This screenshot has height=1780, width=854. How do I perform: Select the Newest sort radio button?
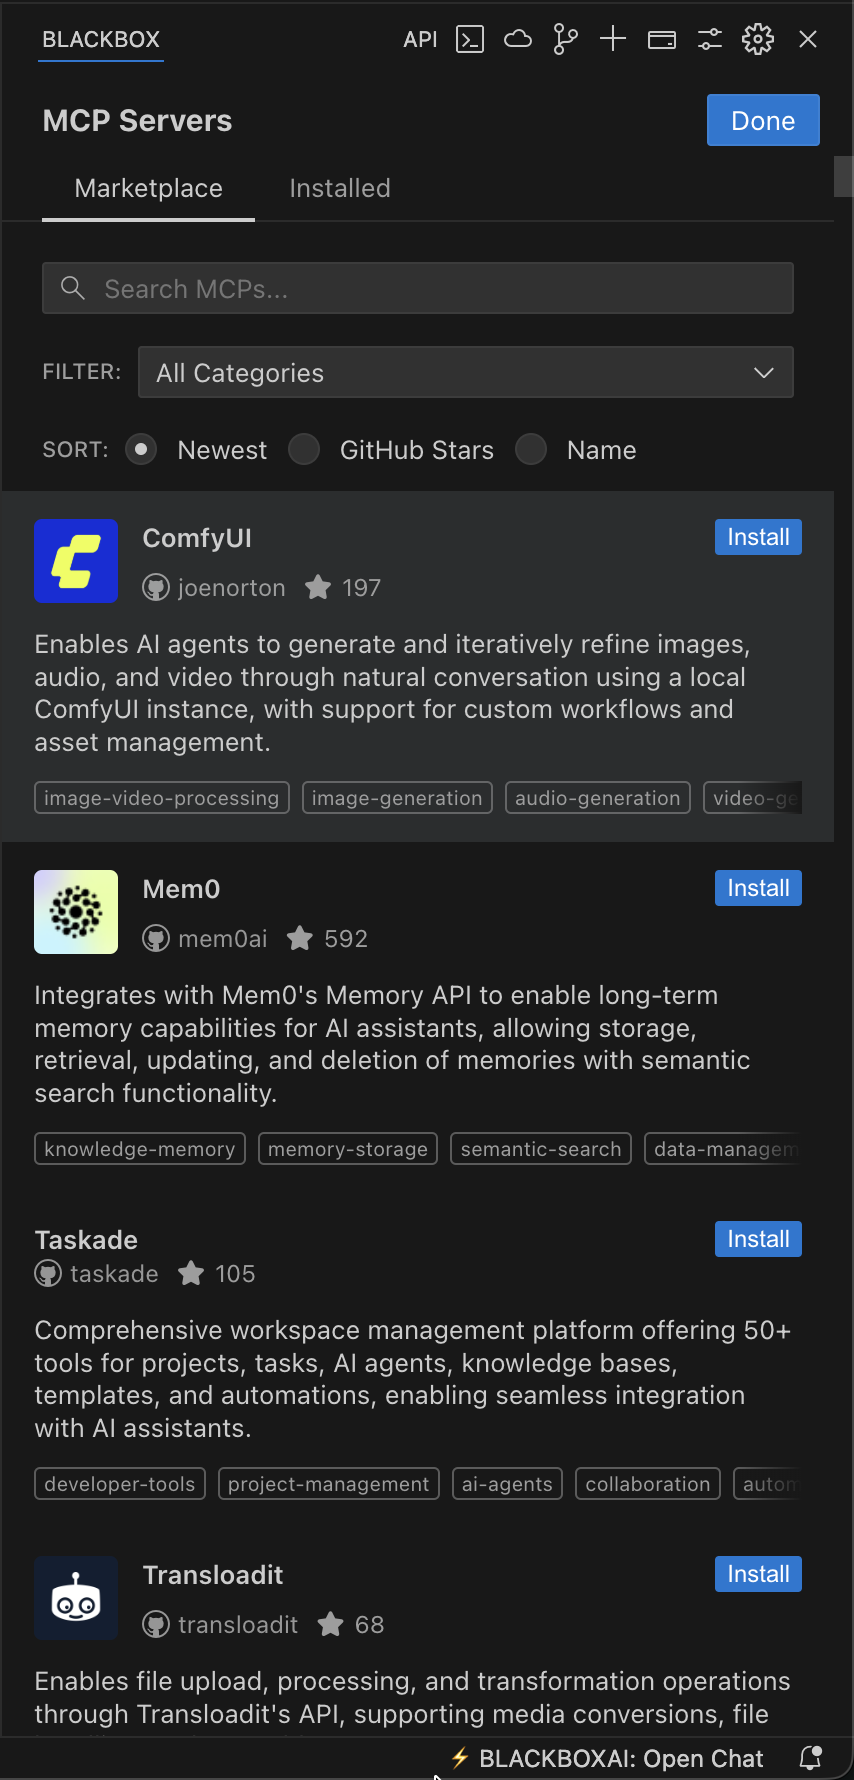(141, 450)
